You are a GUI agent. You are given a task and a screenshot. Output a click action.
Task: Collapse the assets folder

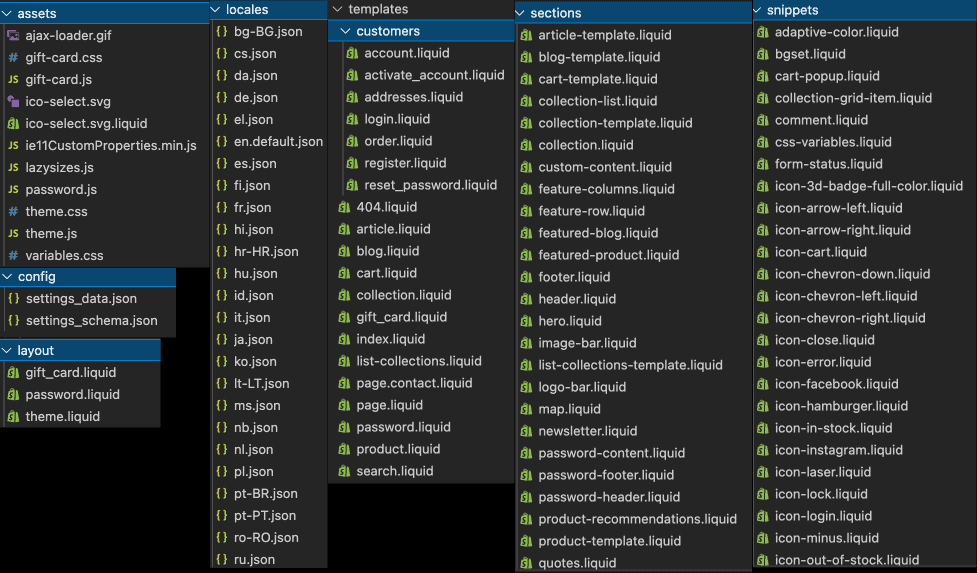coord(8,14)
